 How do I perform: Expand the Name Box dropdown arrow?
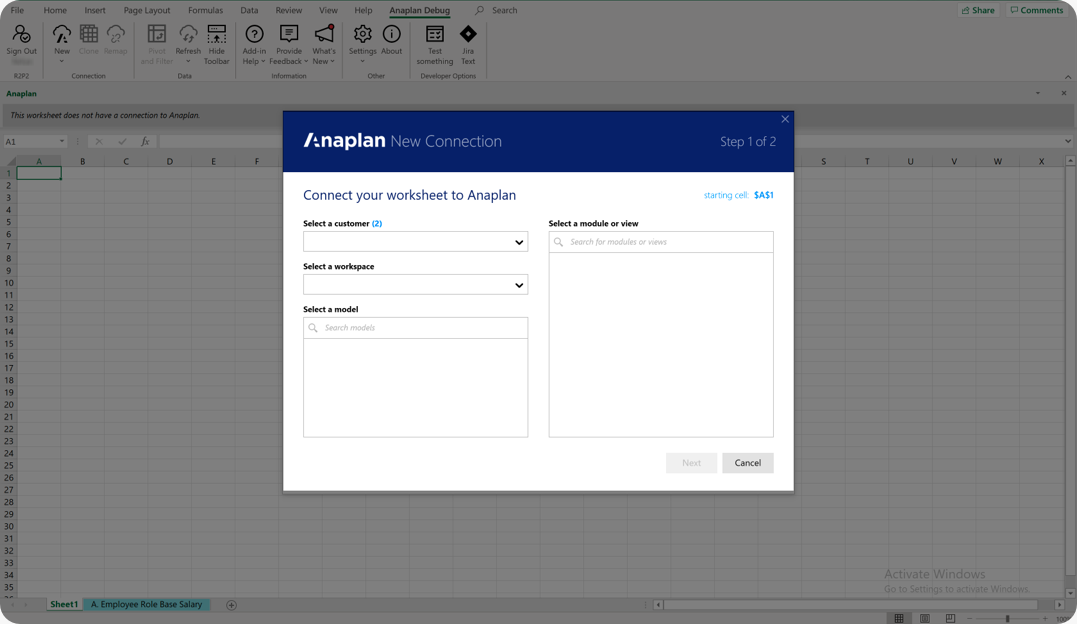(x=62, y=142)
